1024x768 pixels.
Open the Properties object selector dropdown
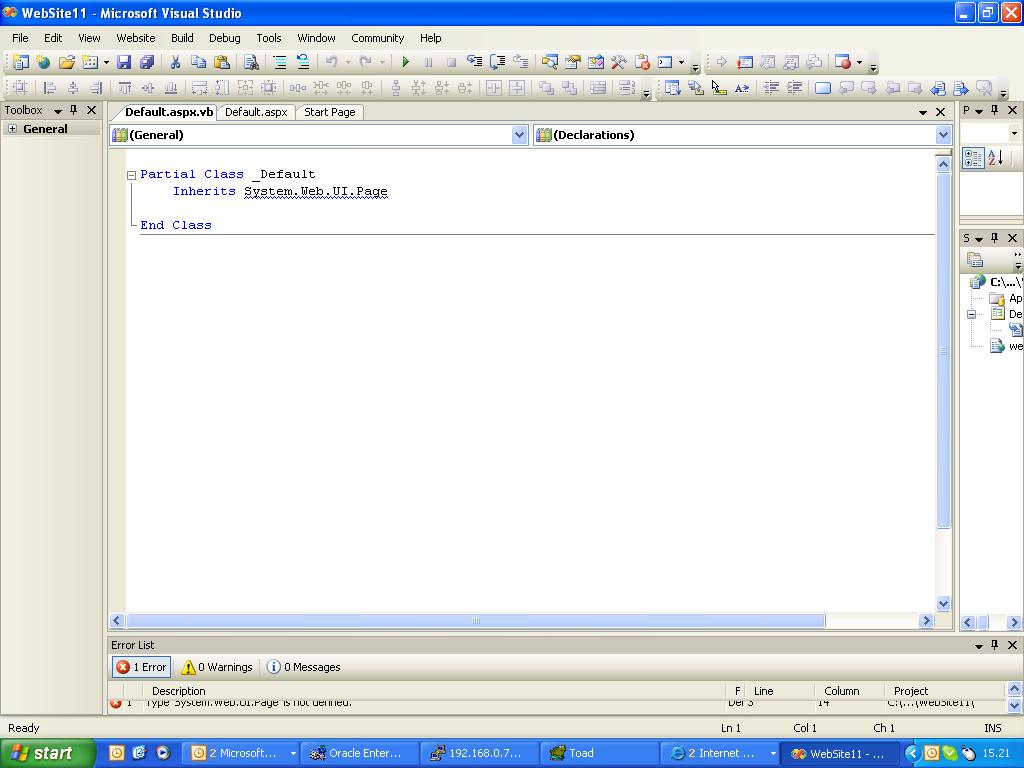point(1014,133)
